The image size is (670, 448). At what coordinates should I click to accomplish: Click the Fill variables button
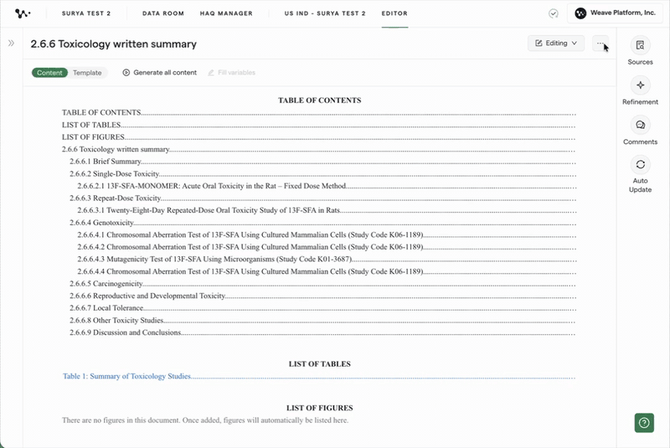[x=232, y=73]
